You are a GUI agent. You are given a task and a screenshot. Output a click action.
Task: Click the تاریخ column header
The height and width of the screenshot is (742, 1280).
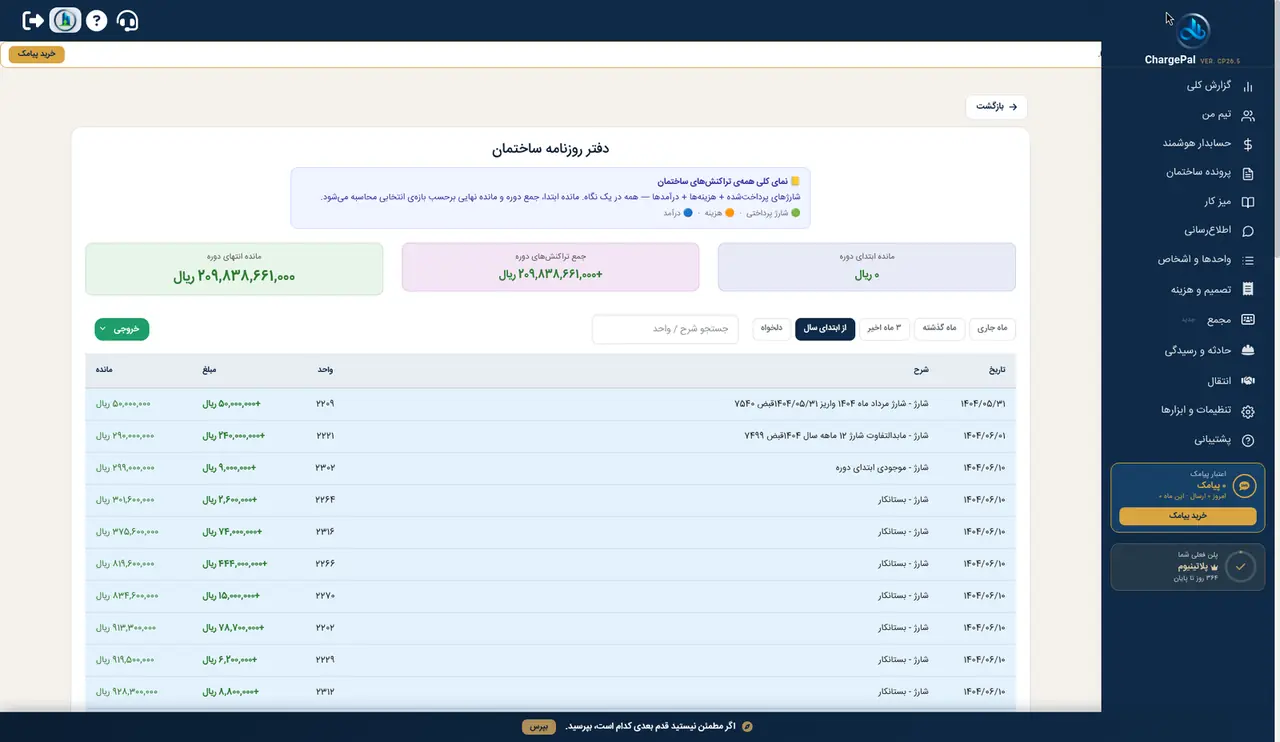pyautogui.click(x=996, y=370)
